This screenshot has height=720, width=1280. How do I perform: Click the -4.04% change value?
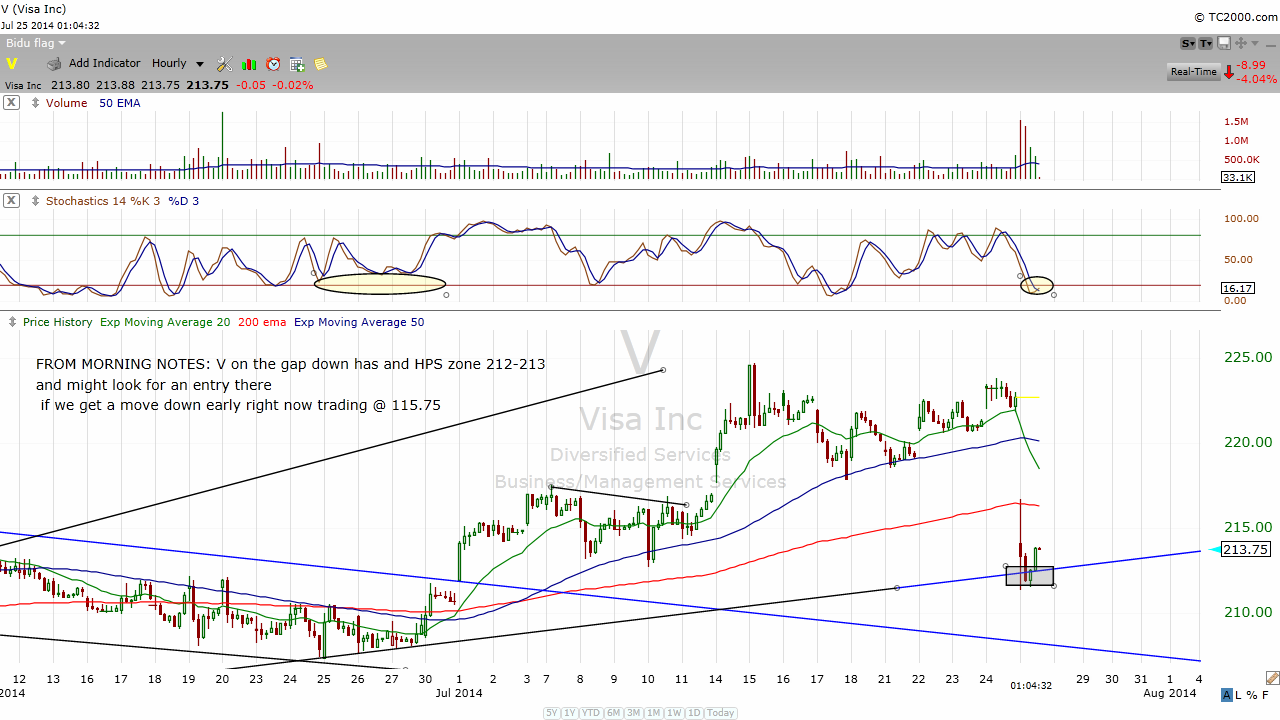pyautogui.click(x=1257, y=79)
